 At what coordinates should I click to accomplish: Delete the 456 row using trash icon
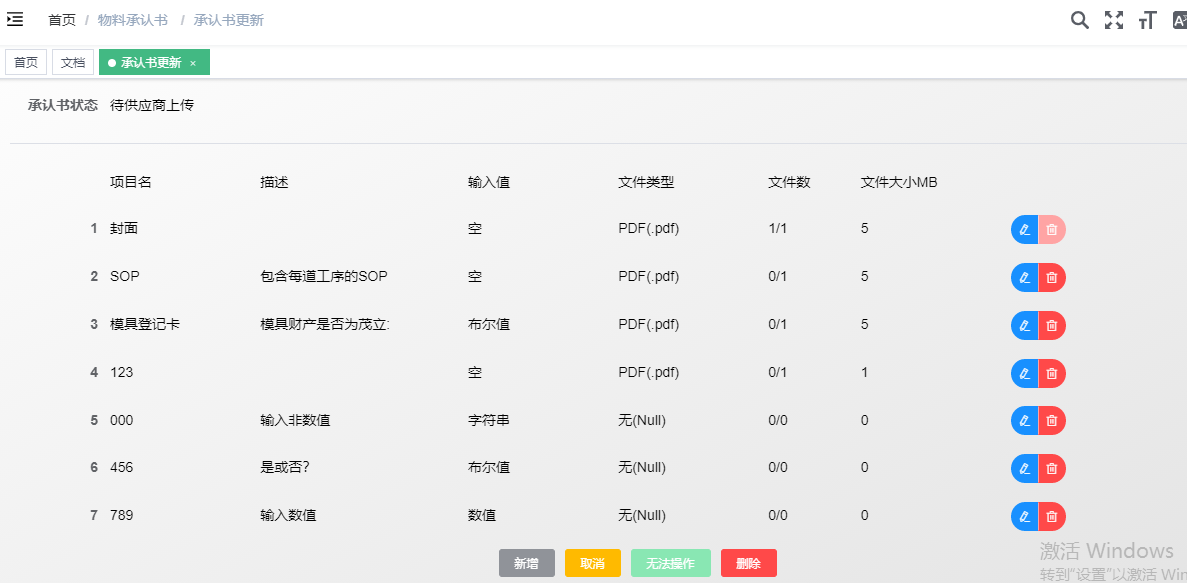click(1052, 468)
